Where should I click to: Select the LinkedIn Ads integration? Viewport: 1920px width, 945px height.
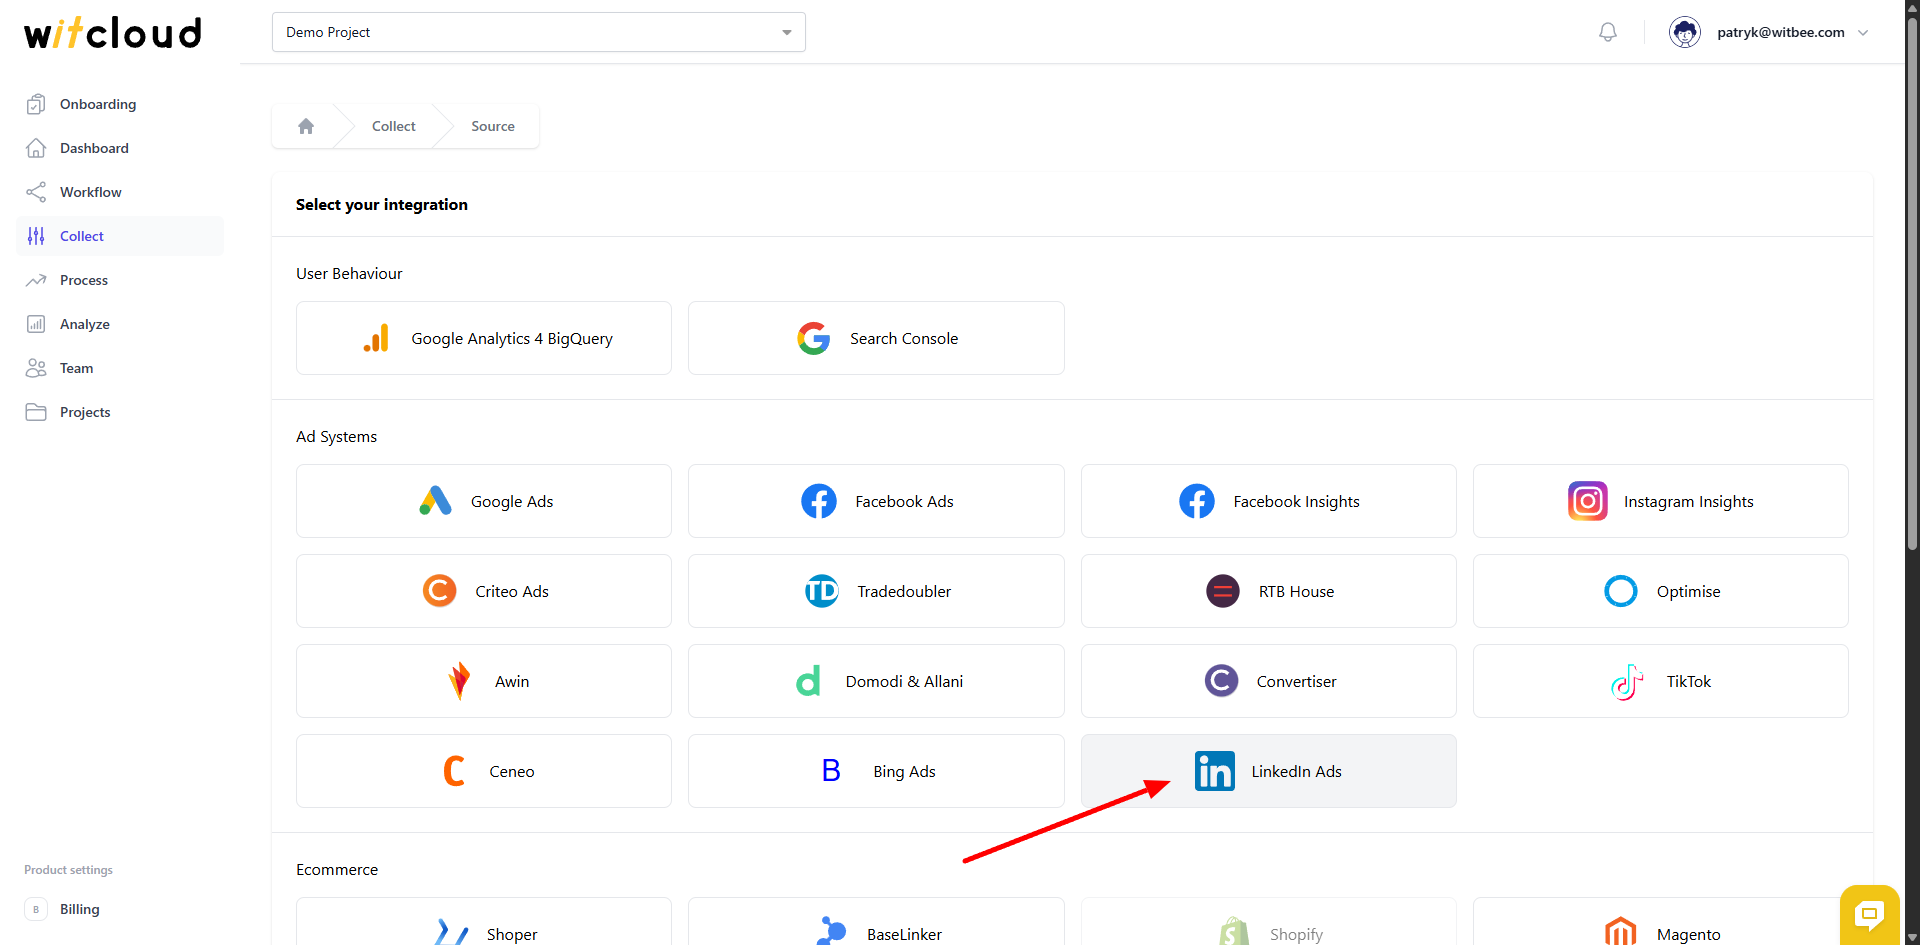[x=1269, y=771]
